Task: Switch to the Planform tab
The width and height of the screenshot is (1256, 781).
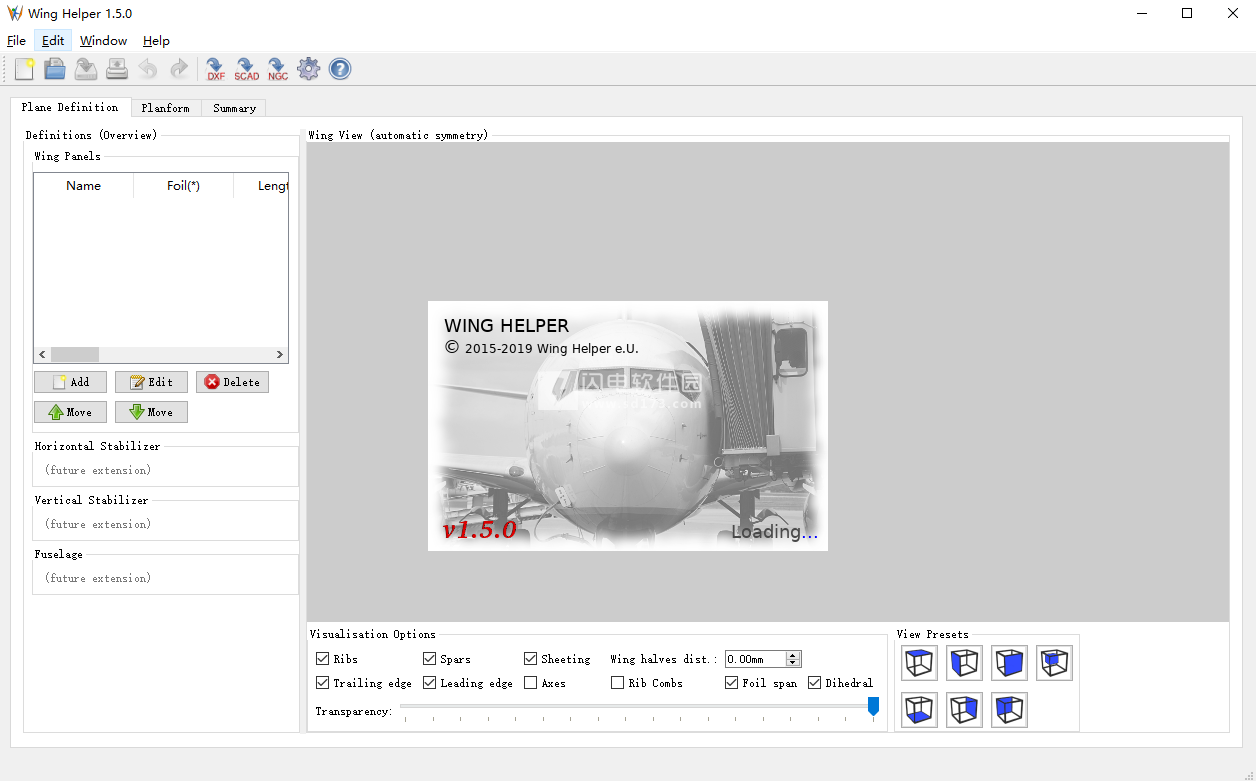Action: tap(165, 108)
